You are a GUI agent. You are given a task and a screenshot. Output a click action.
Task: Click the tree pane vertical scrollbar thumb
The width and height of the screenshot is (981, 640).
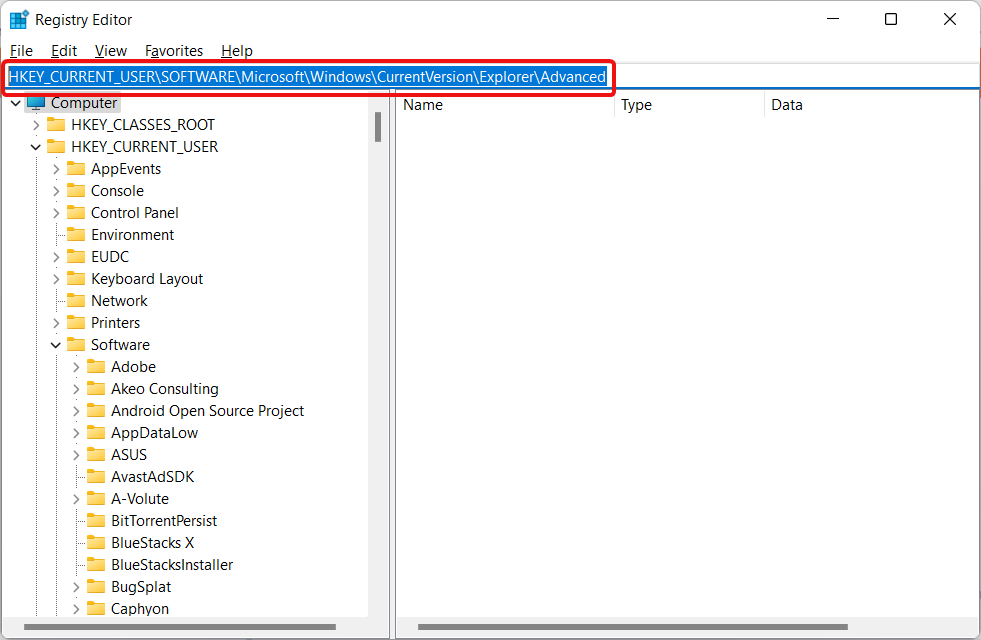tap(378, 127)
